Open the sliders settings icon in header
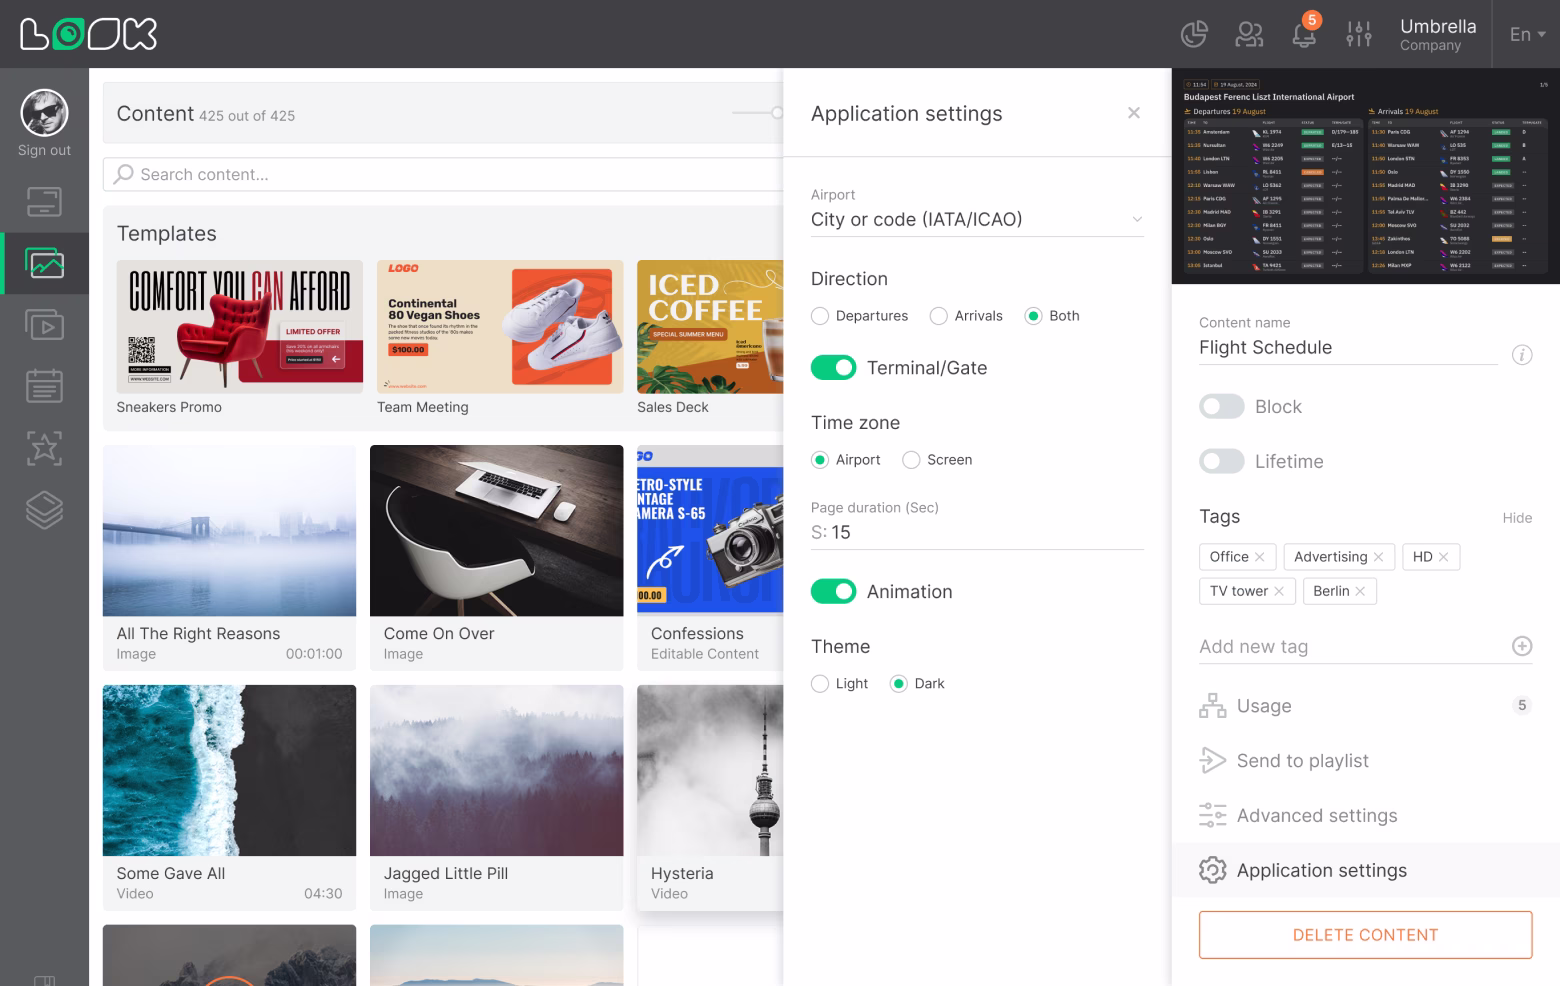The height and width of the screenshot is (986, 1560). (1359, 34)
